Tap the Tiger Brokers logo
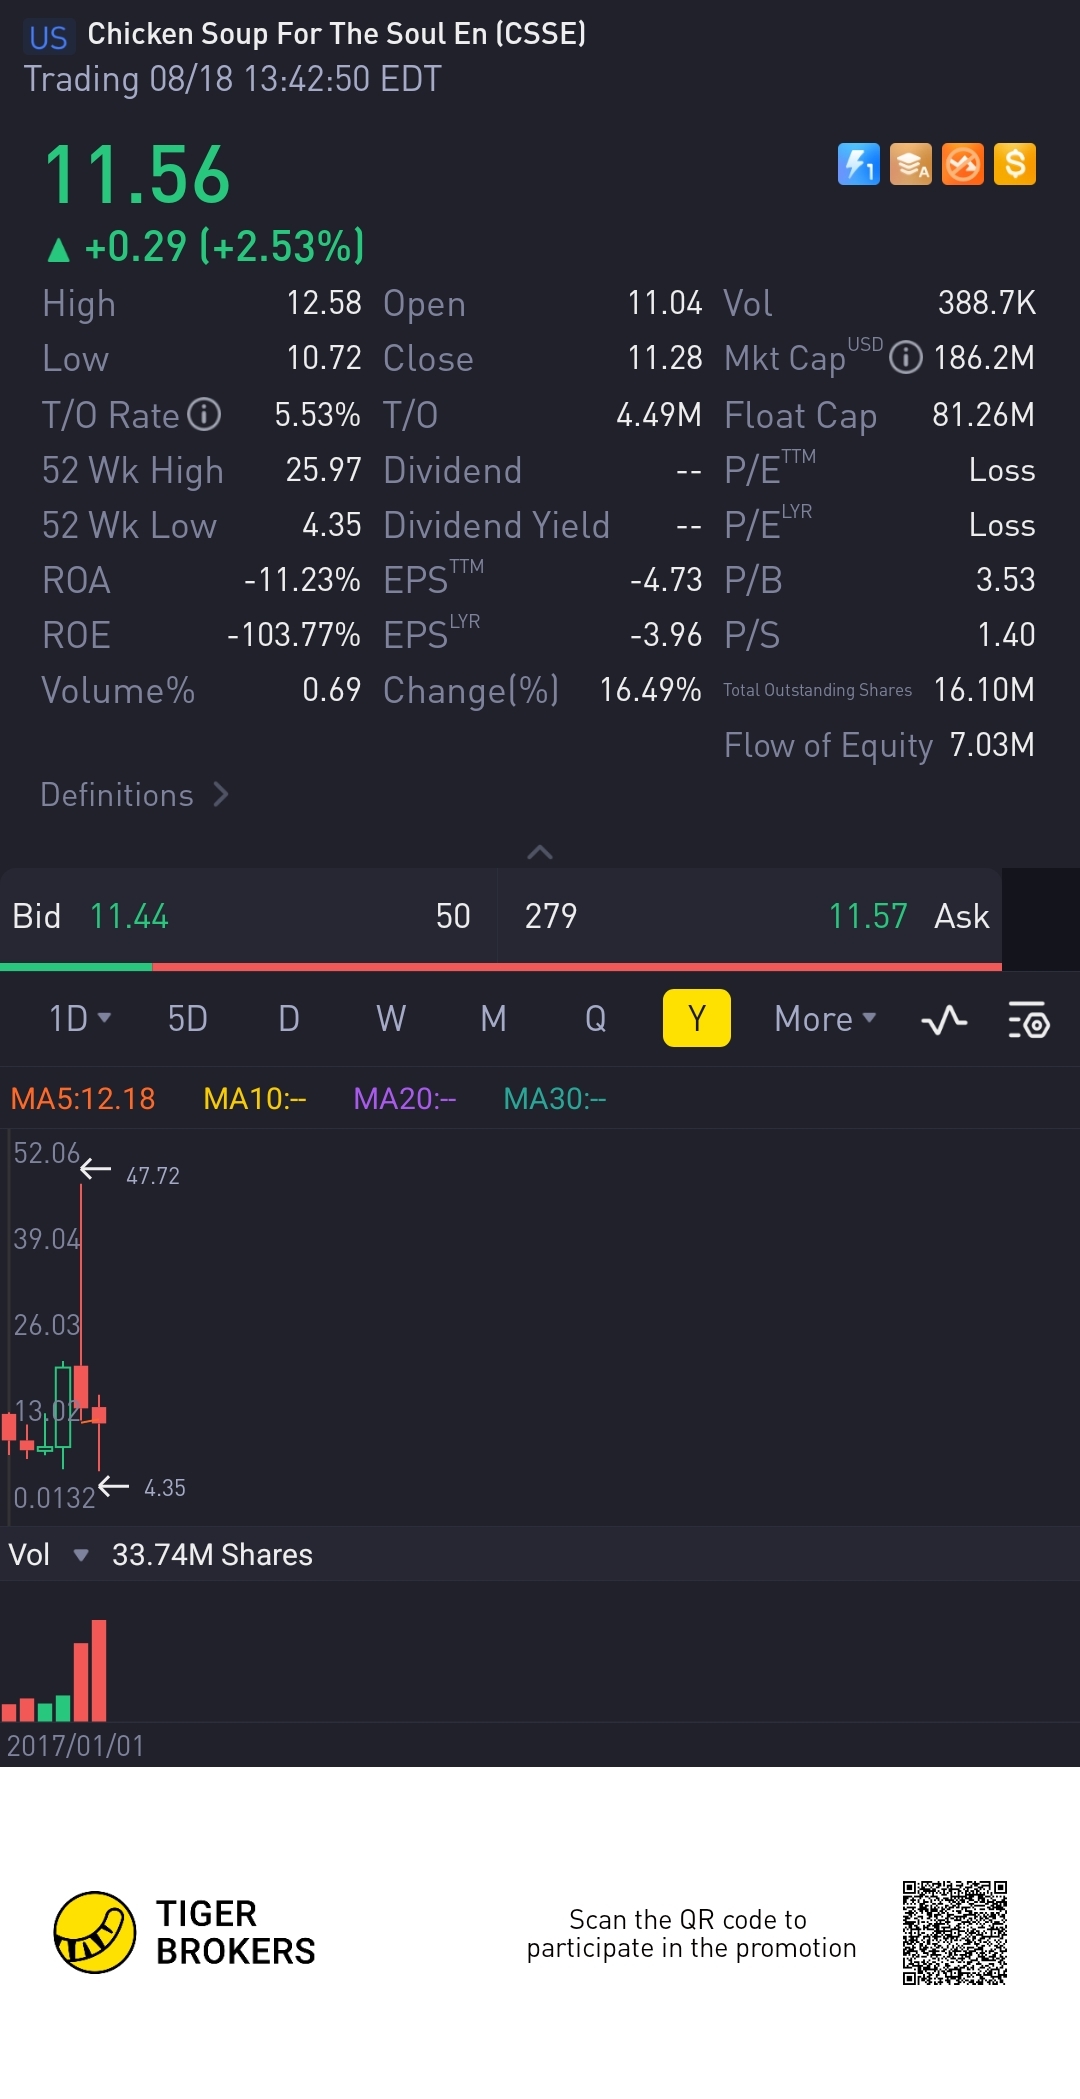The height and width of the screenshot is (2099, 1080). tap(95, 1932)
